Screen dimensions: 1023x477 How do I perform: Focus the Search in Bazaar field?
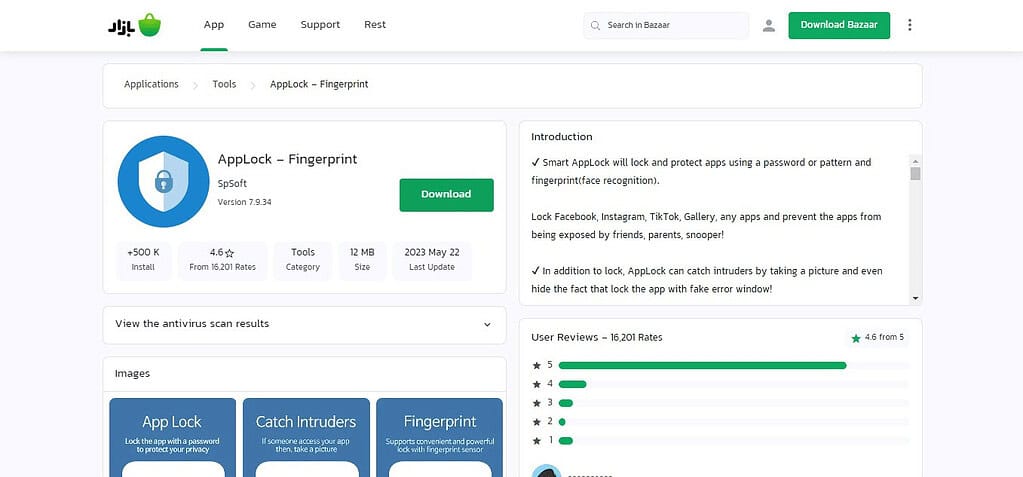coord(666,25)
